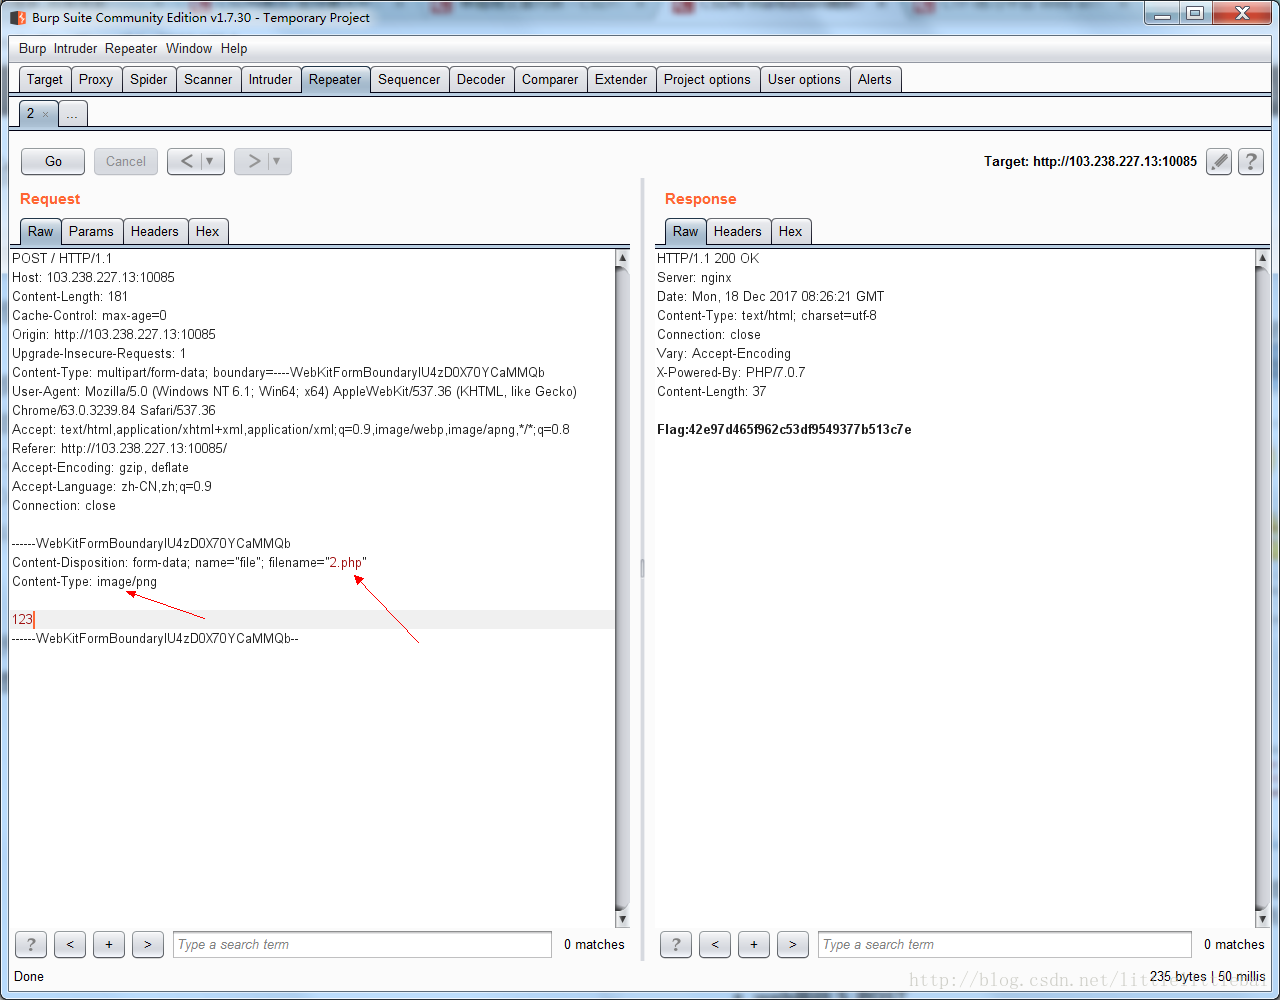Click response search plus options button
The image size is (1280, 1000).
754,944
